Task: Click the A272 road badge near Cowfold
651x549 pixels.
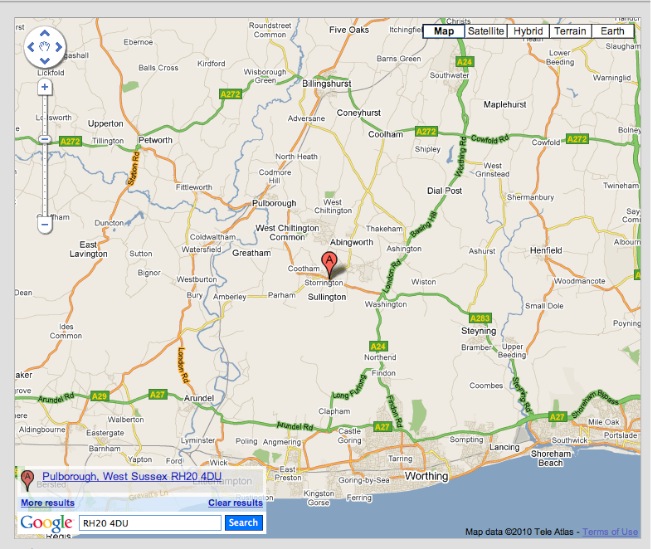Action: [x=578, y=139]
